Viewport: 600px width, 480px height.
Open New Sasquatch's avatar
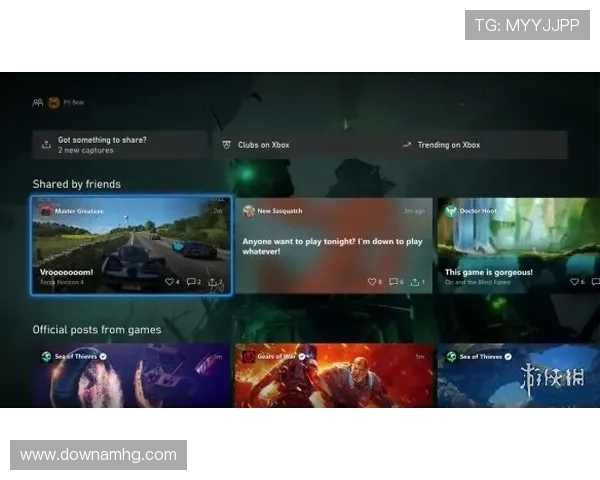[x=248, y=211]
